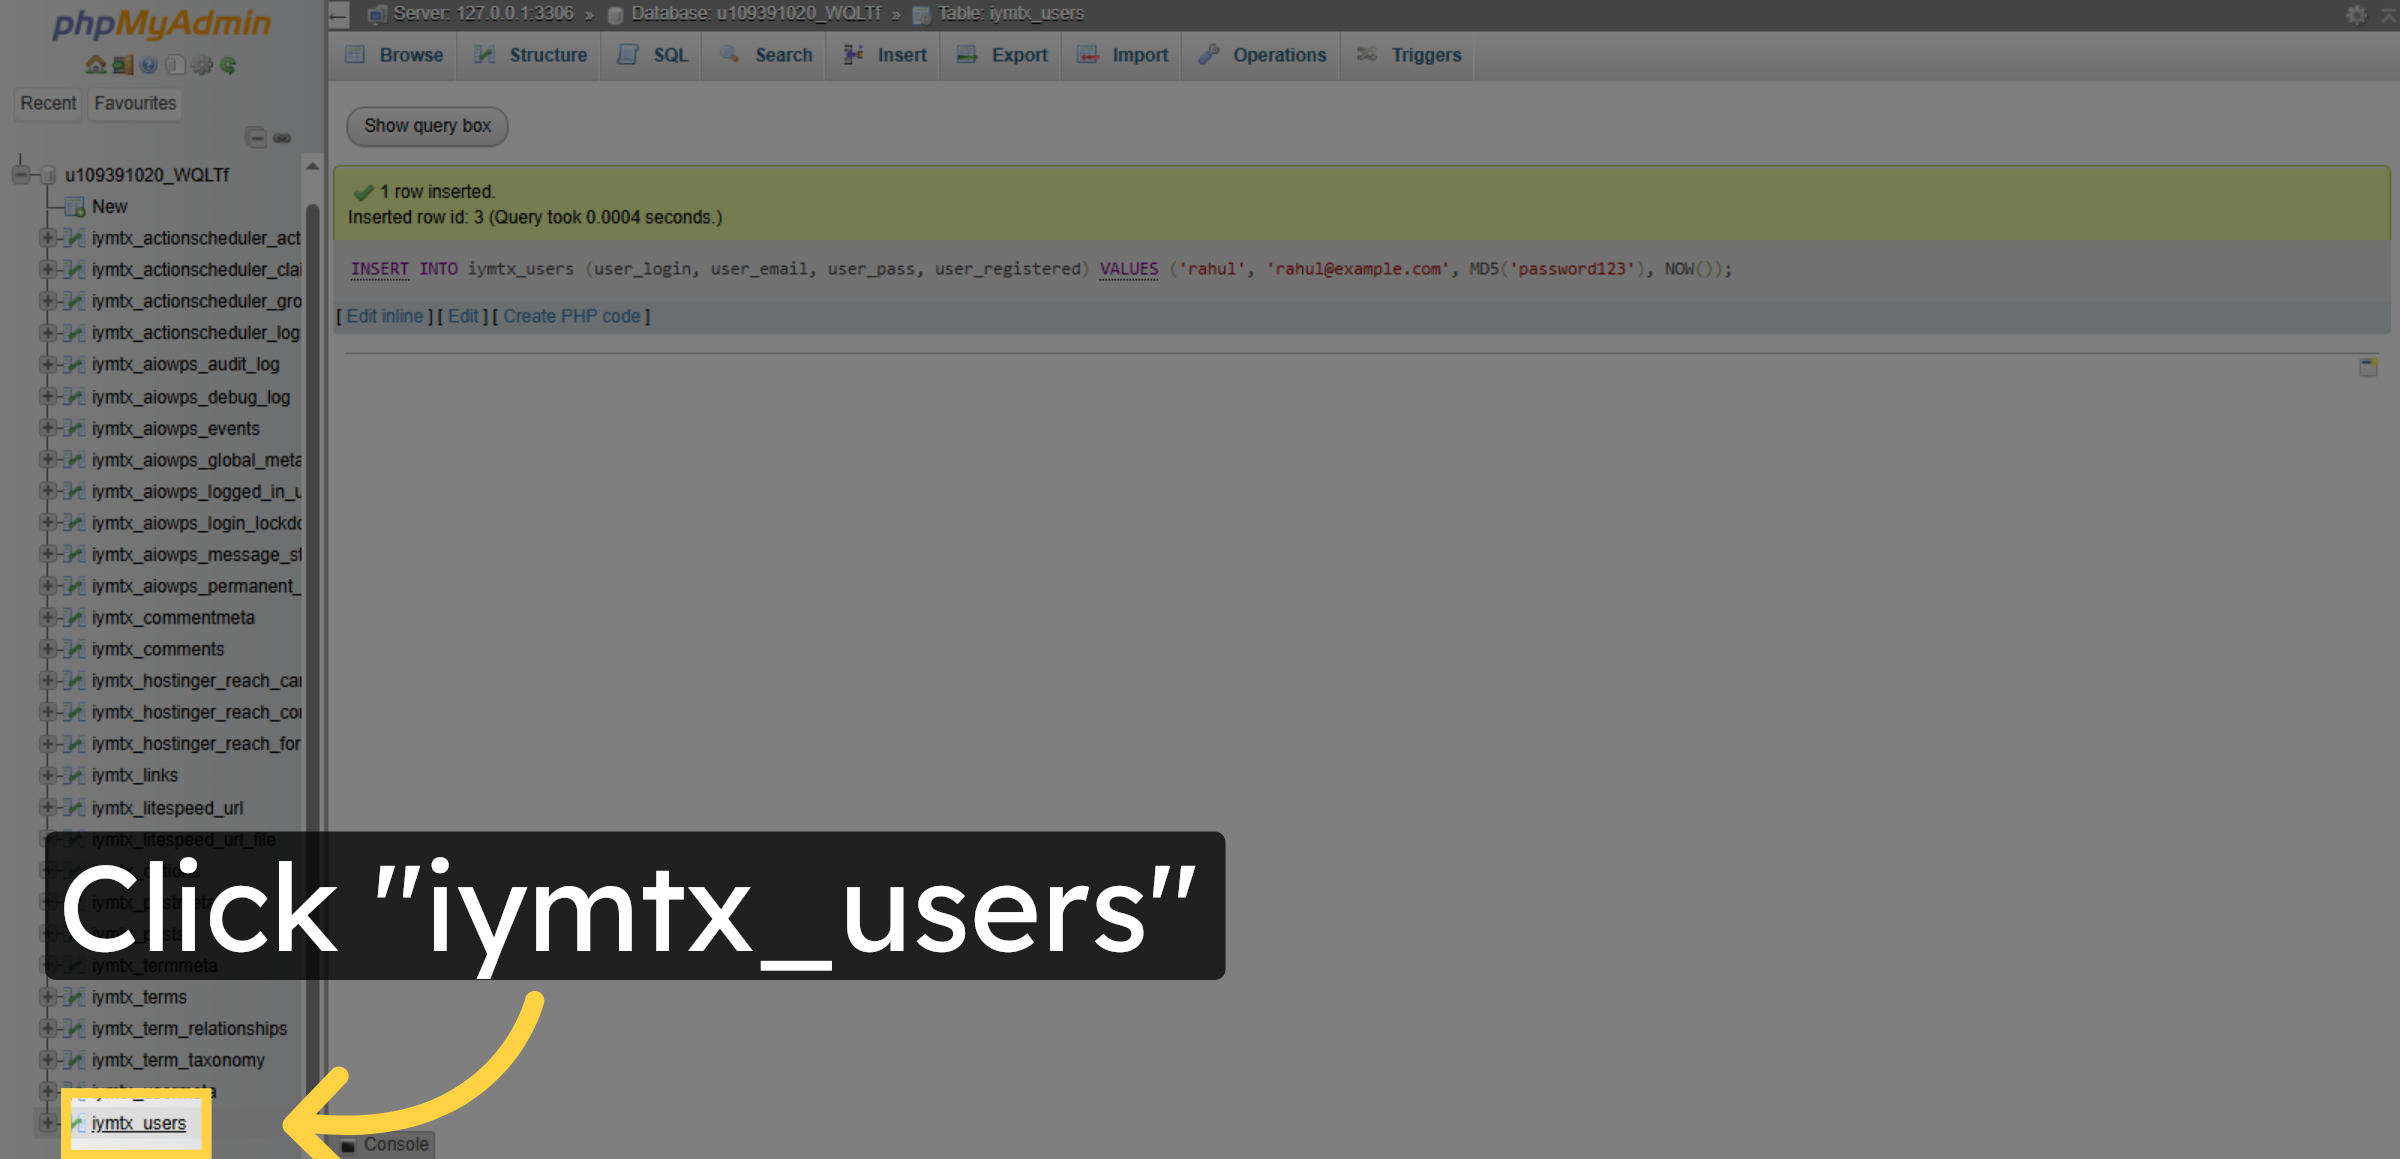
Task: Click the Create PHP code link
Action: pos(572,316)
